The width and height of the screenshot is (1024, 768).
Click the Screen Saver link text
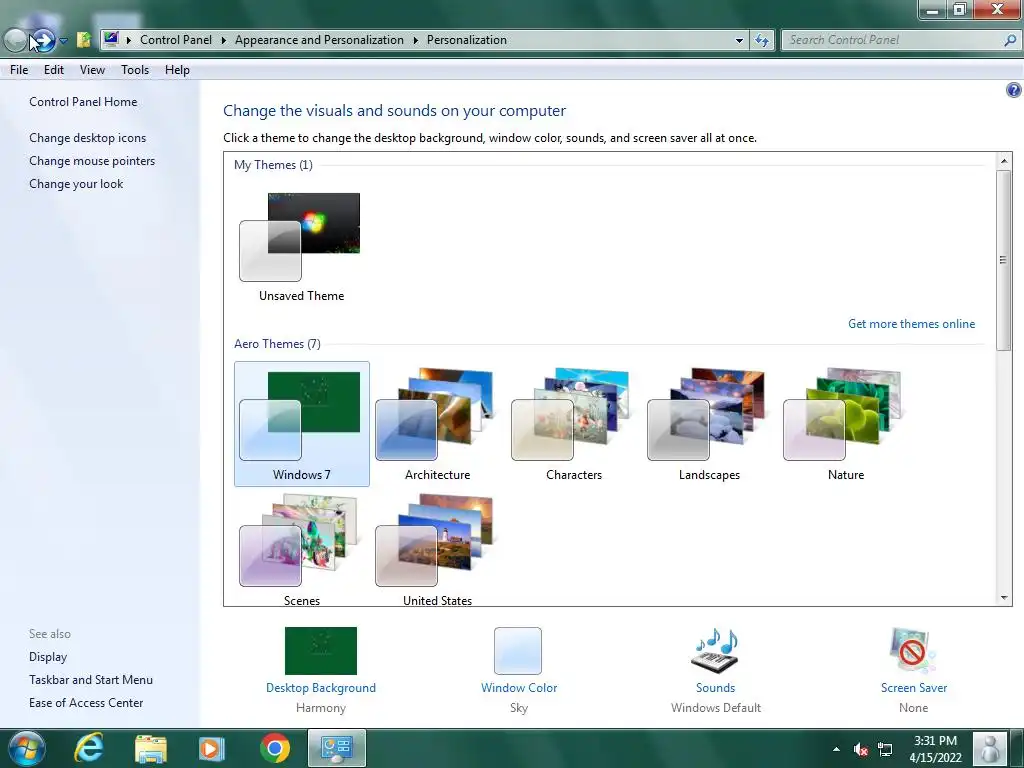[x=914, y=688]
